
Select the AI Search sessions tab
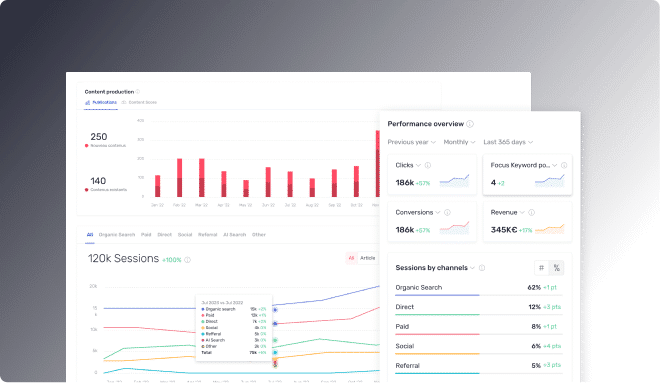click(x=234, y=235)
